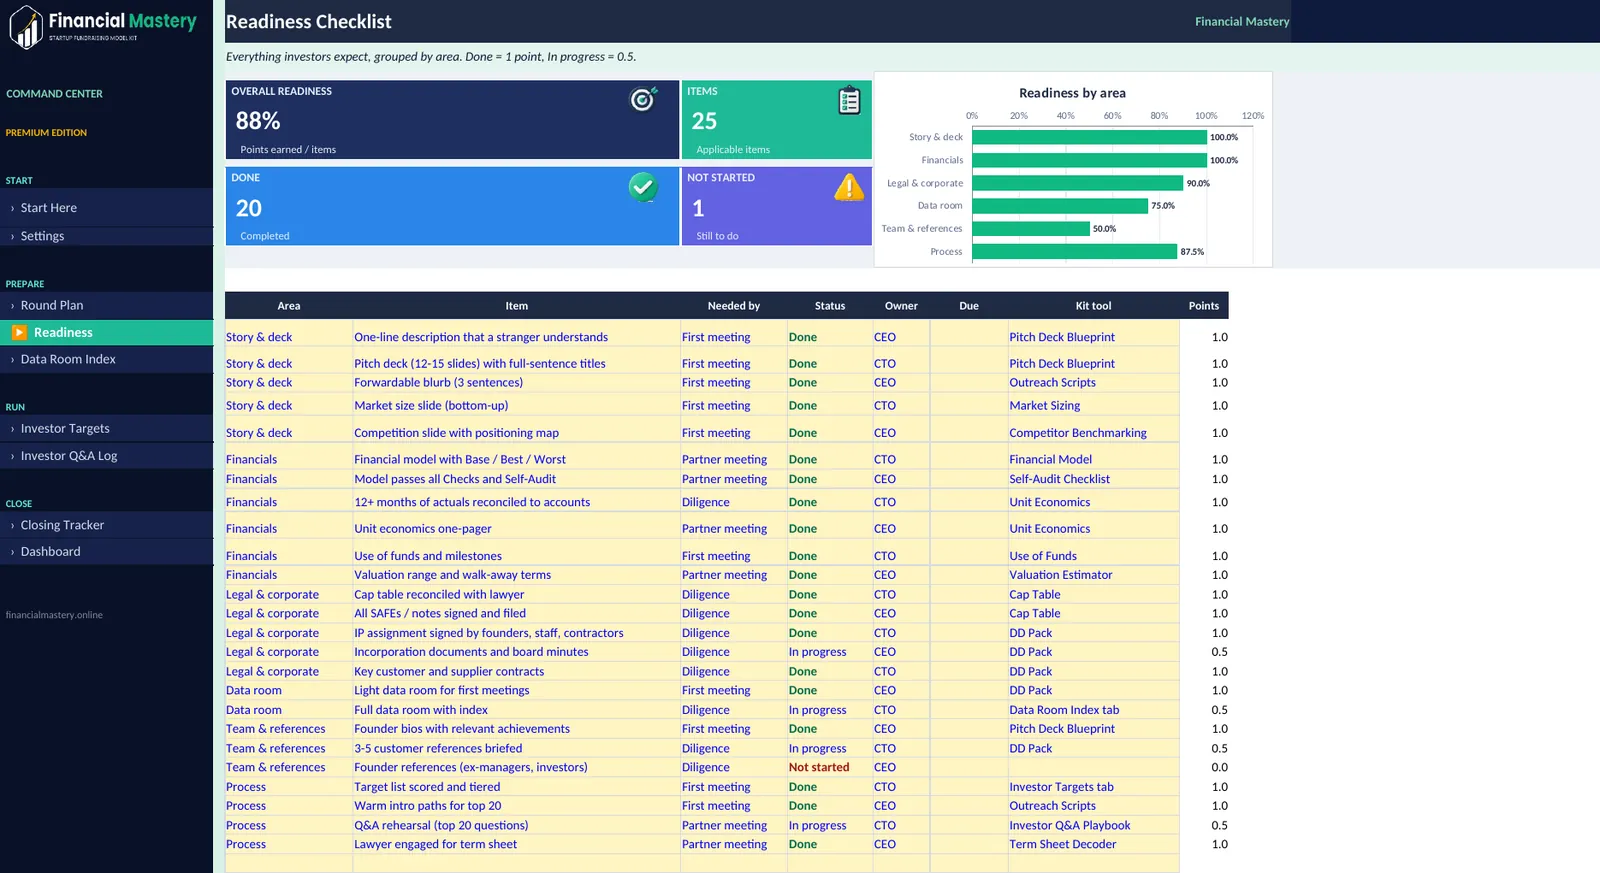
Task: Click the green checkmark icon in Done card
Action: point(643,186)
